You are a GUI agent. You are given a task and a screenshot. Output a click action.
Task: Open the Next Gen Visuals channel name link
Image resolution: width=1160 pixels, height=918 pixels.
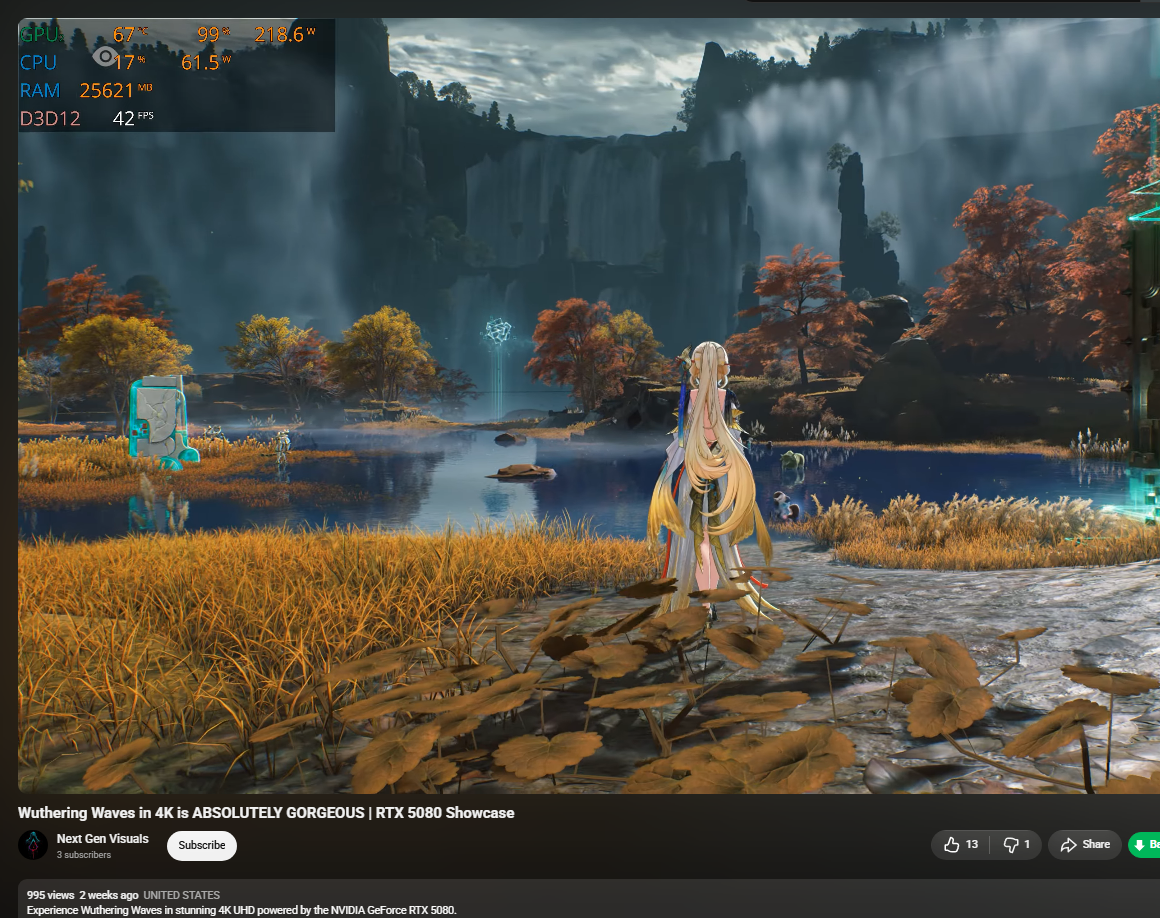[x=103, y=838]
